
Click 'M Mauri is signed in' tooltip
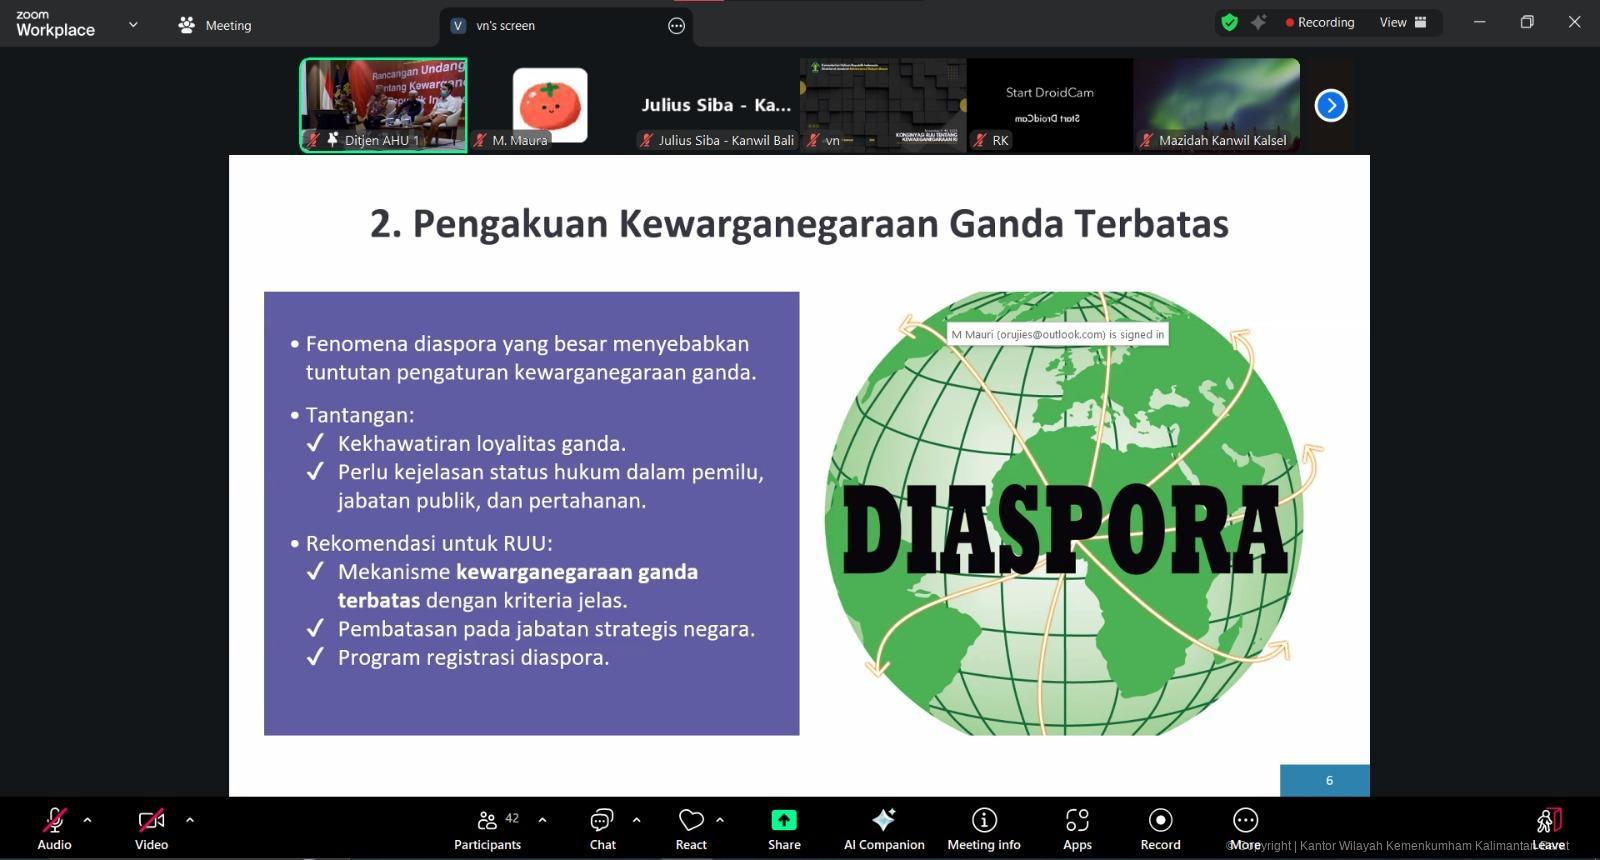(x=1057, y=334)
